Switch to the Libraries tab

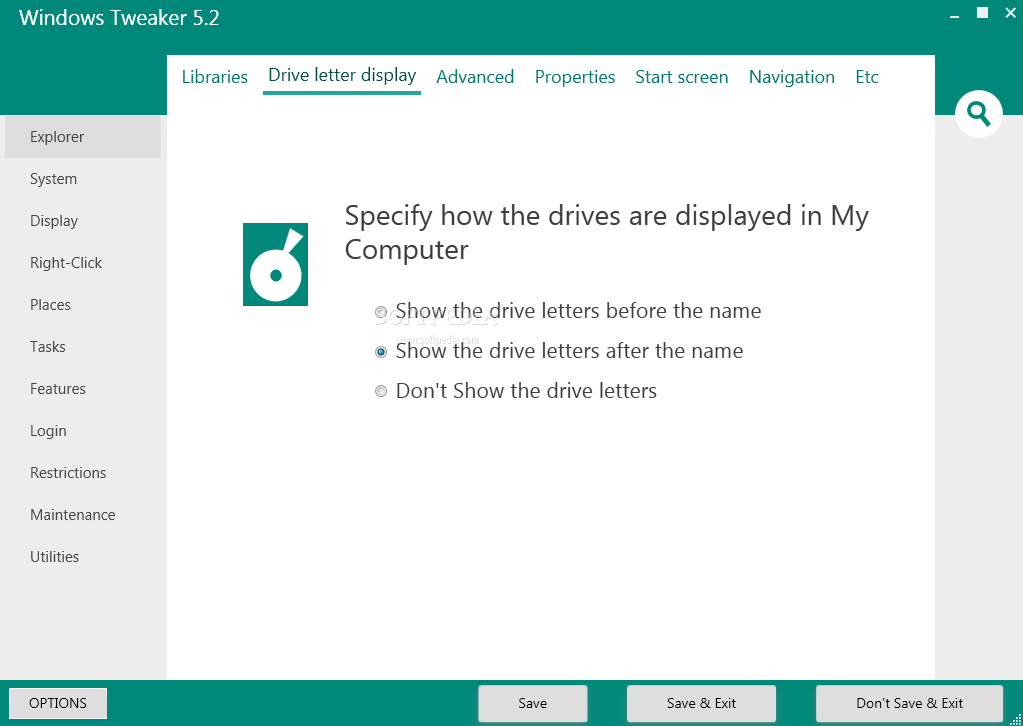pos(215,77)
